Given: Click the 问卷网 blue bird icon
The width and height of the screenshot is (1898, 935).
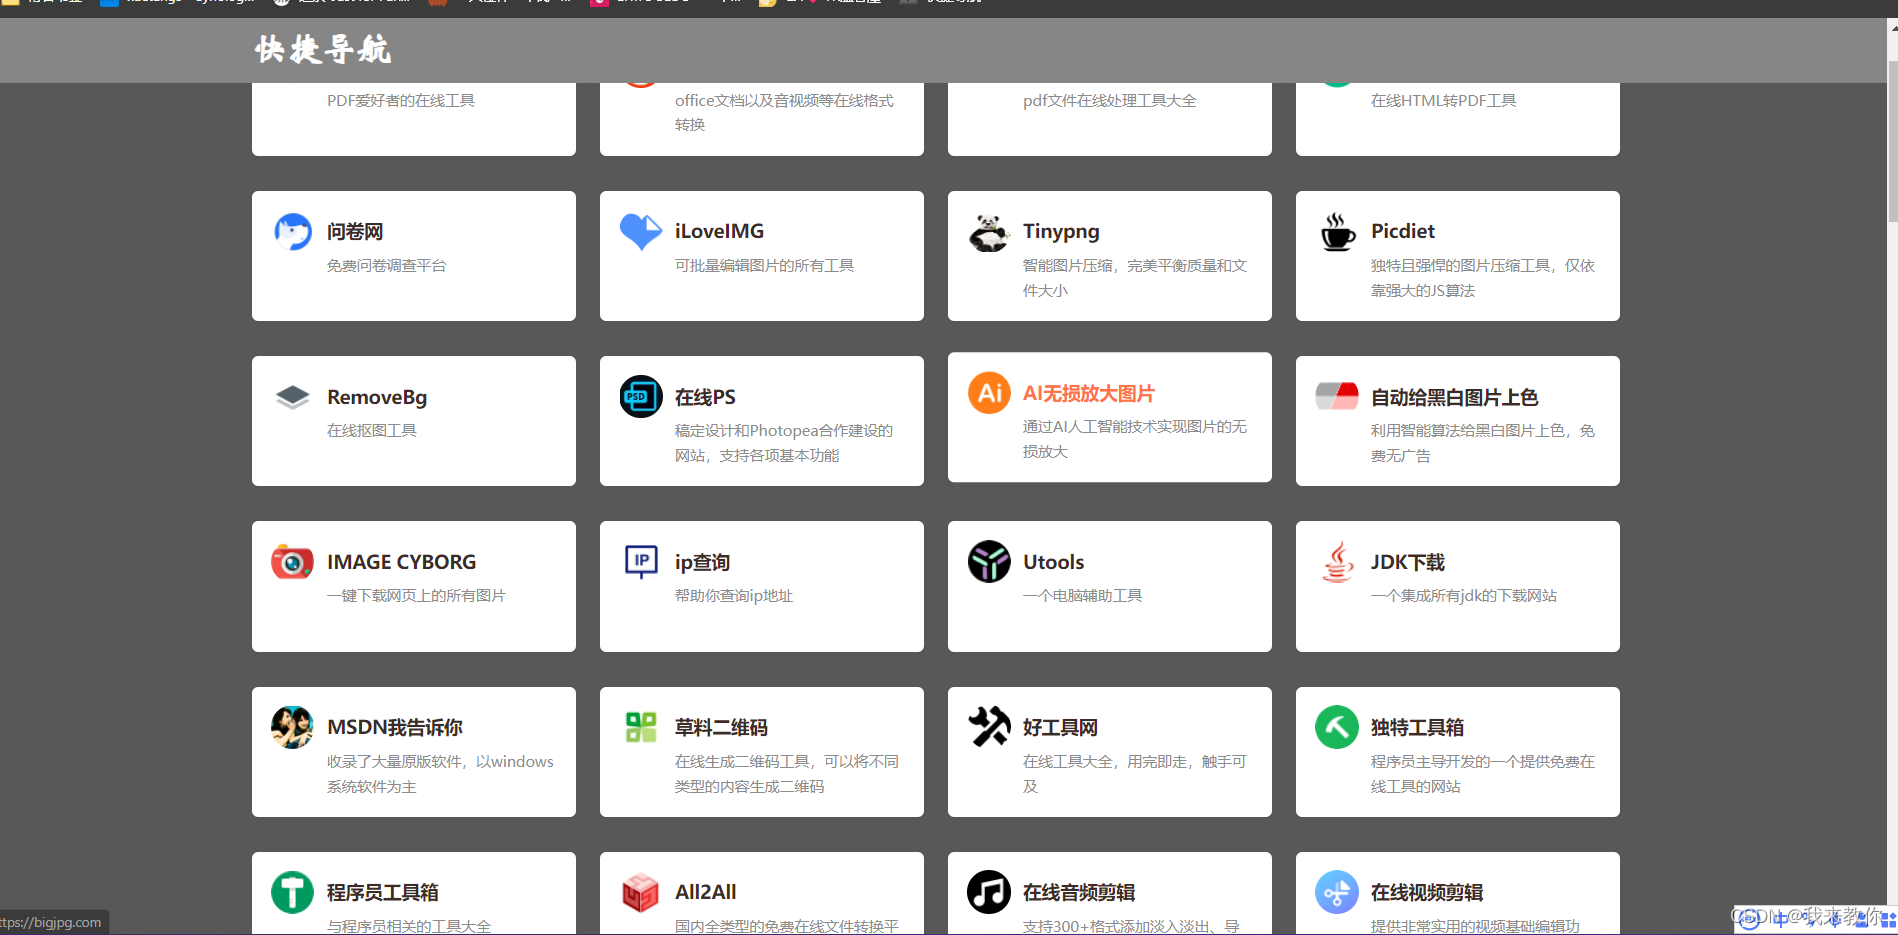Looking at the screenshot, I should pyautogui.click(x=293, y=231).
